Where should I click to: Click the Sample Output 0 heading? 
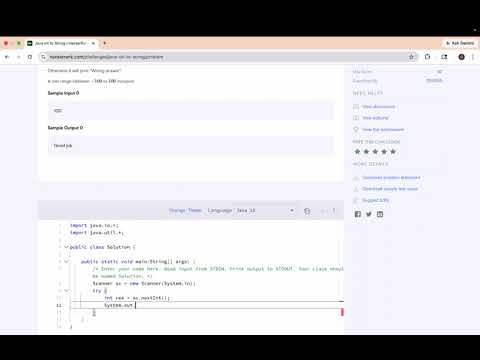click(x=65, y=128)
